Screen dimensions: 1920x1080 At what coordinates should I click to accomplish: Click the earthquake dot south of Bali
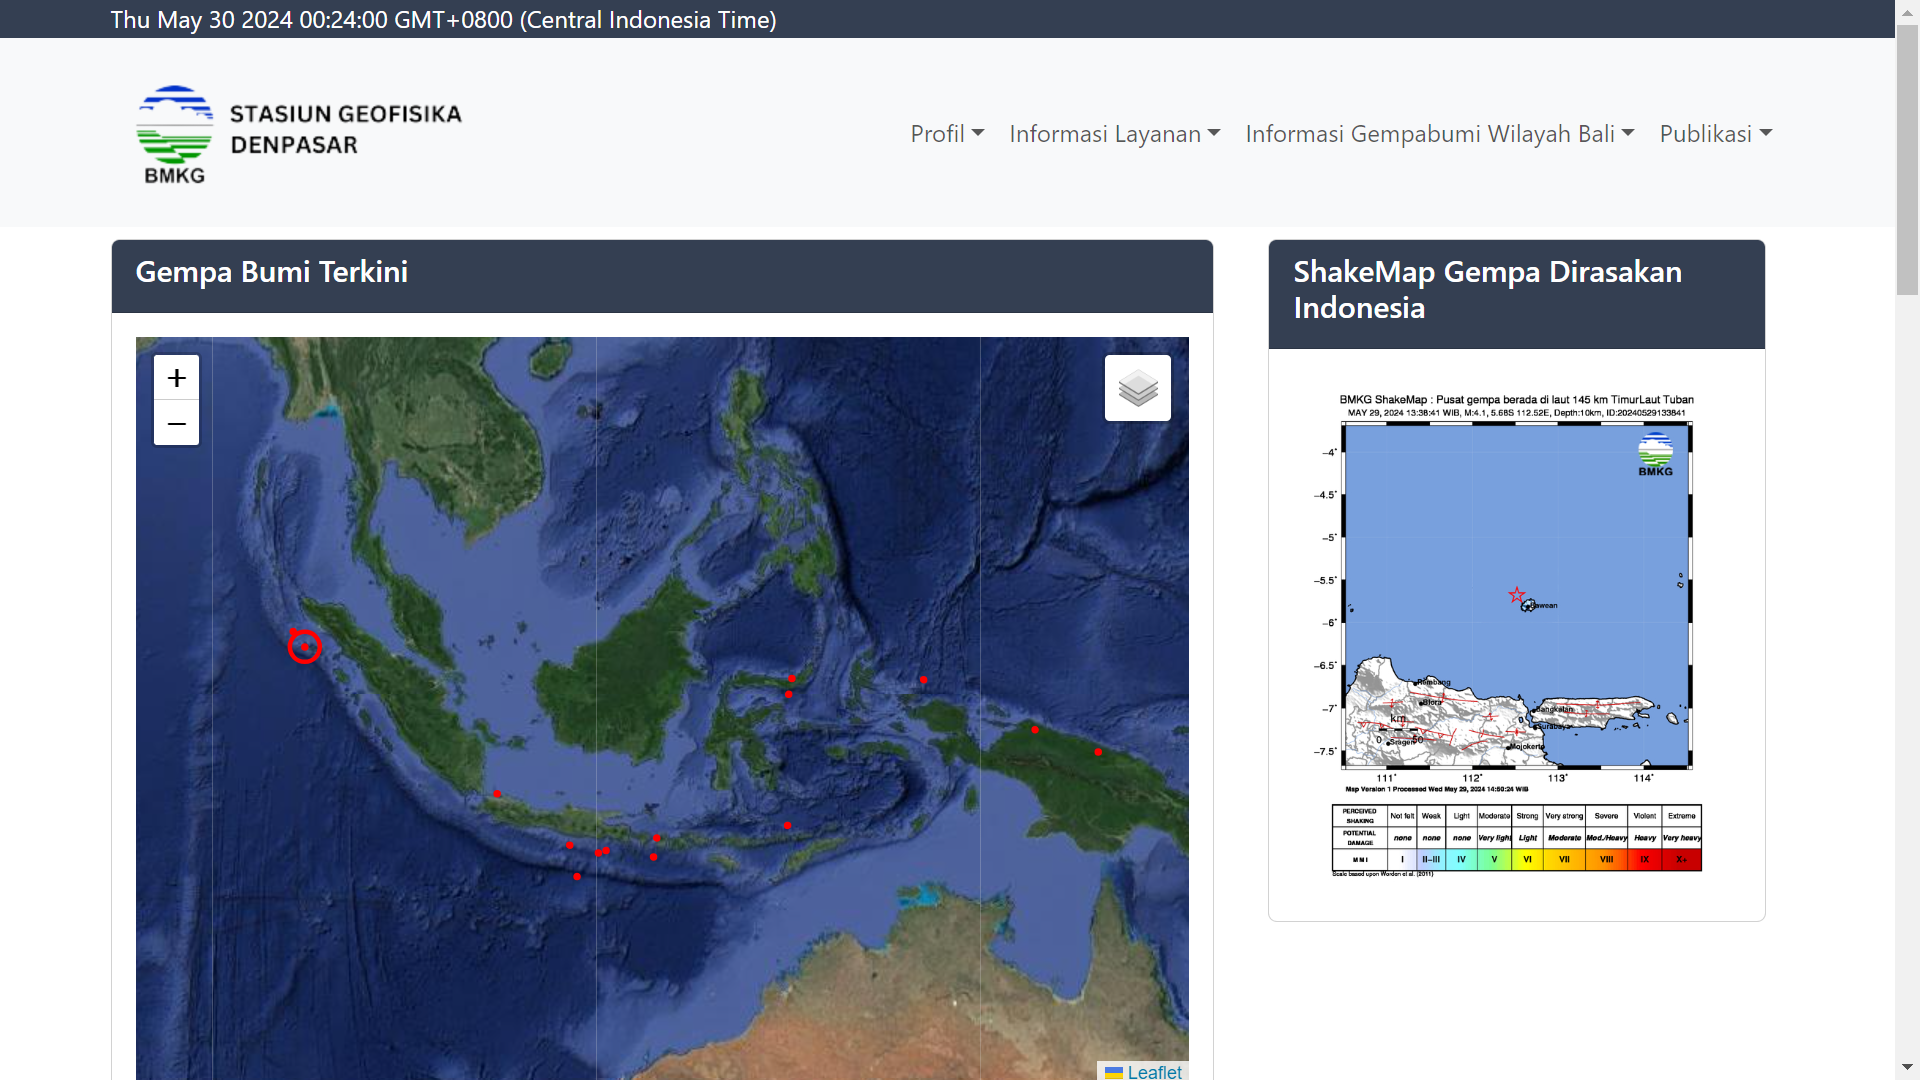tap(653, 857)
